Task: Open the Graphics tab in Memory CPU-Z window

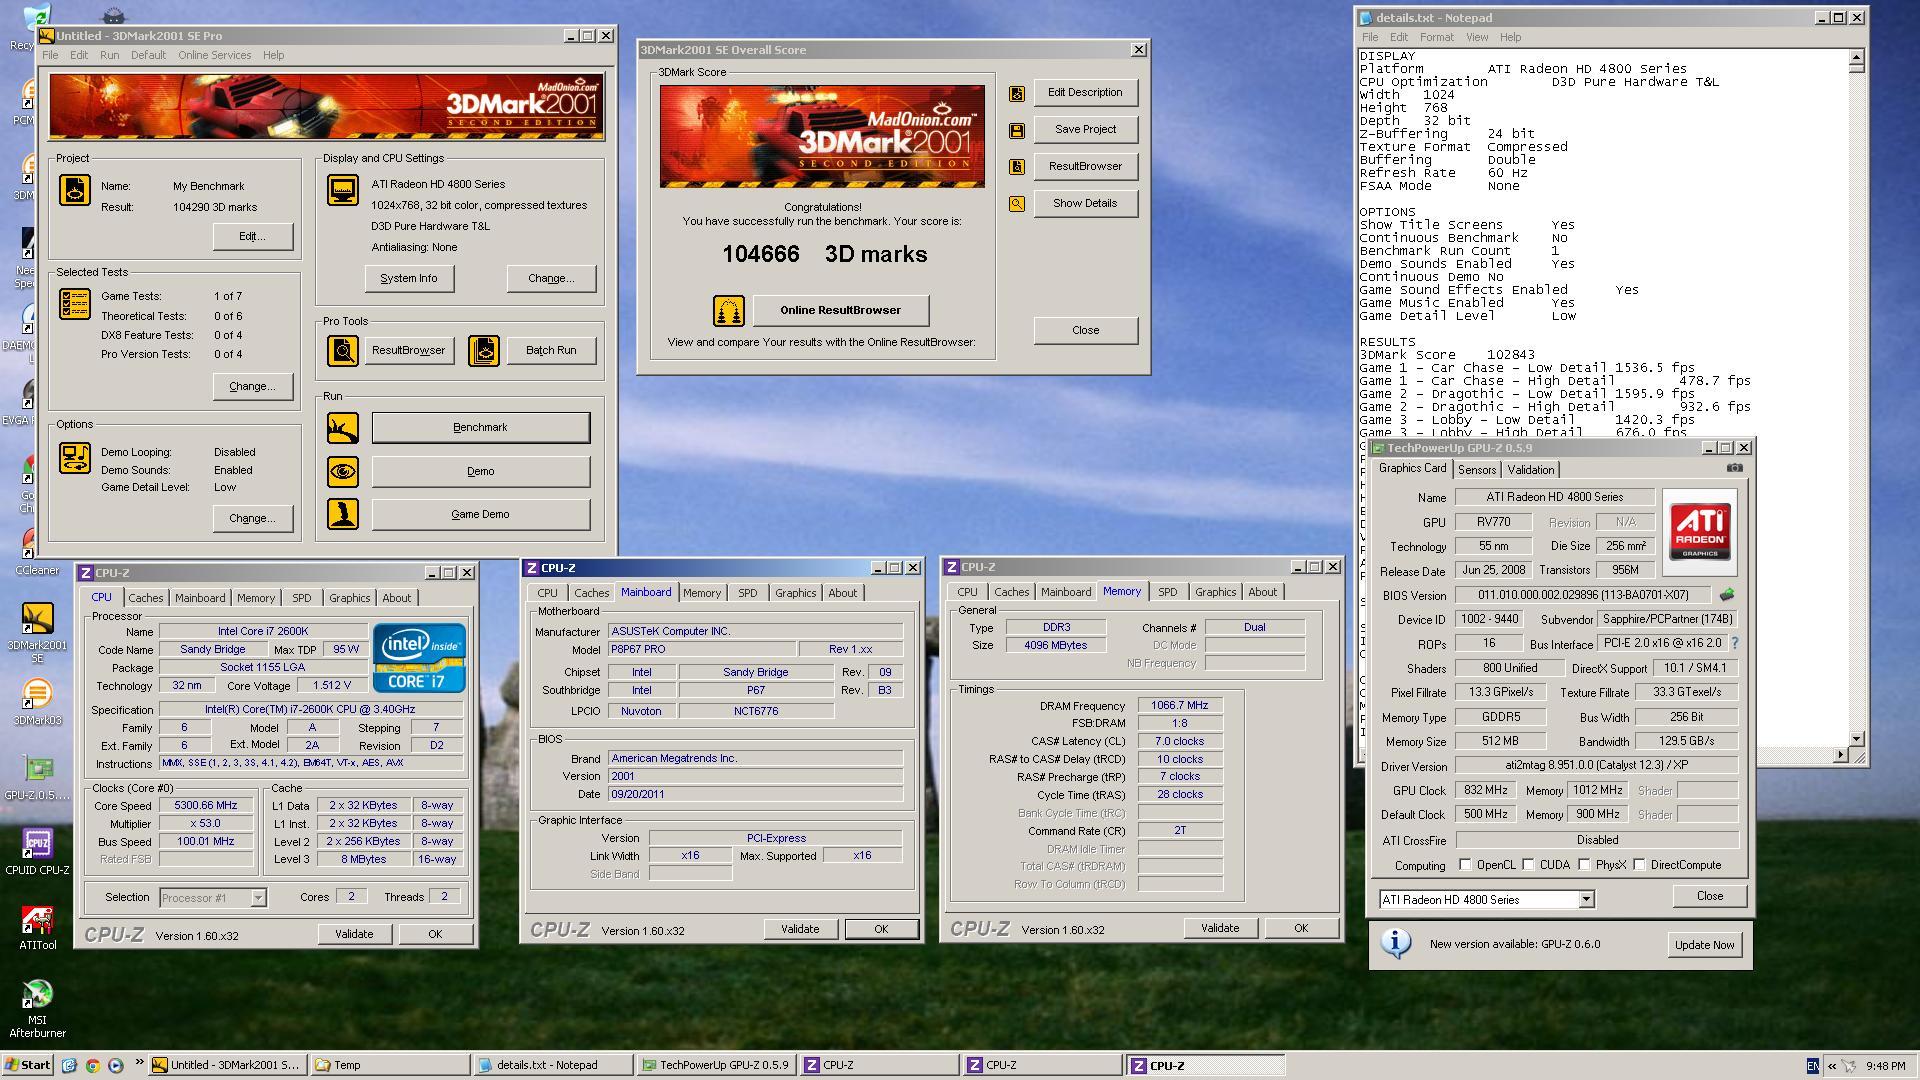Action: click(x=1215, y=592)
